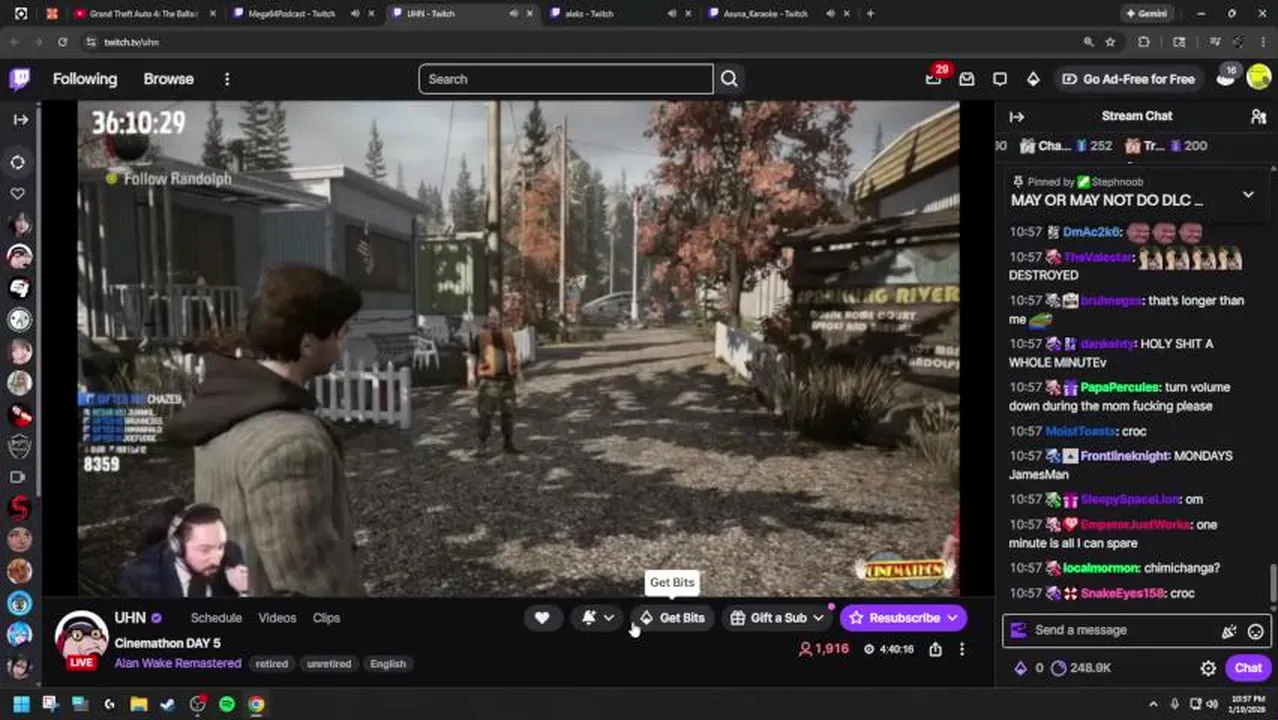
Task: Open the three-dot more menu beside Browse
Action: [227, 79]
